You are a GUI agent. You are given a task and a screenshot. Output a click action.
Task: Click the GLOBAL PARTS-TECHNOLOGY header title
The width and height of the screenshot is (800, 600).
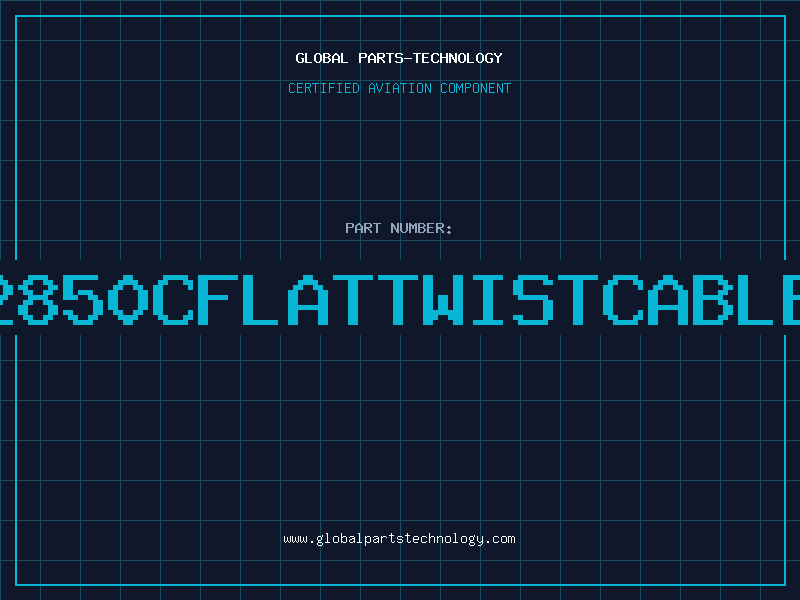pyautogui.click(x=399, y=58)
